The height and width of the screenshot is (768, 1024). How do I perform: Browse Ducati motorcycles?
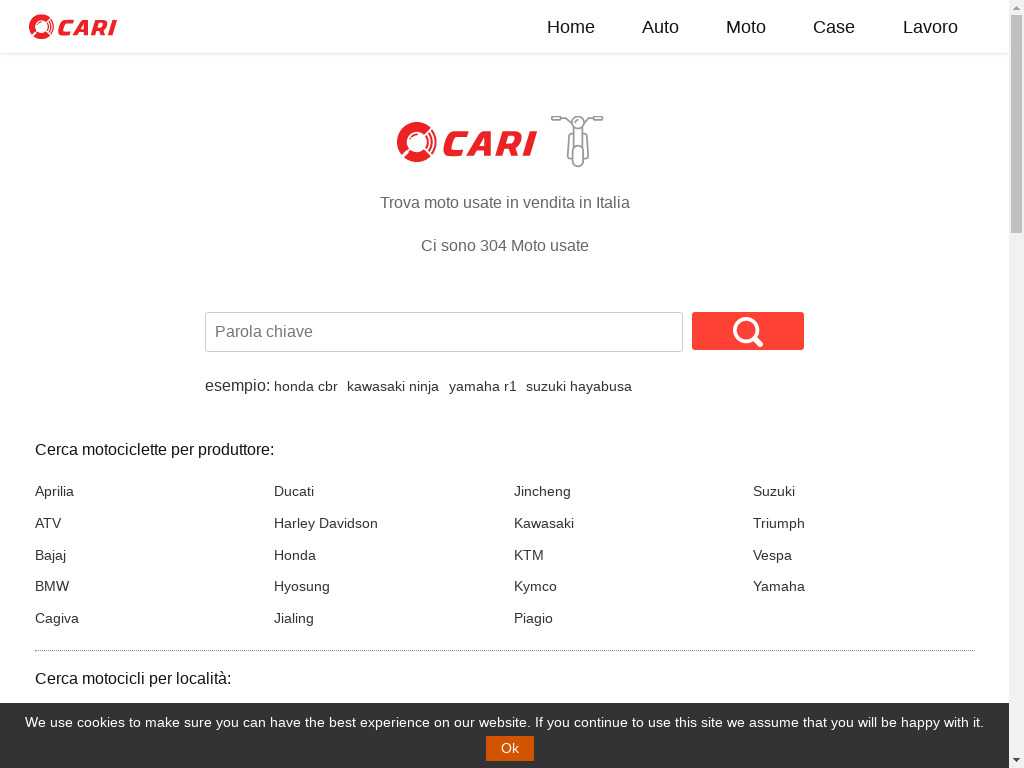294,491
